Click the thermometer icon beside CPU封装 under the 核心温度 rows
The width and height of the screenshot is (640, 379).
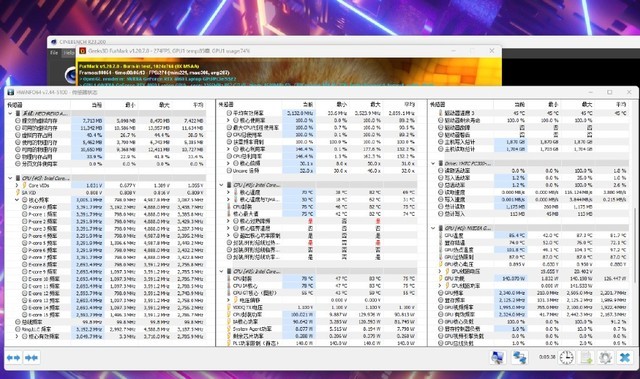pyautogui.click(x=229, y=206)
